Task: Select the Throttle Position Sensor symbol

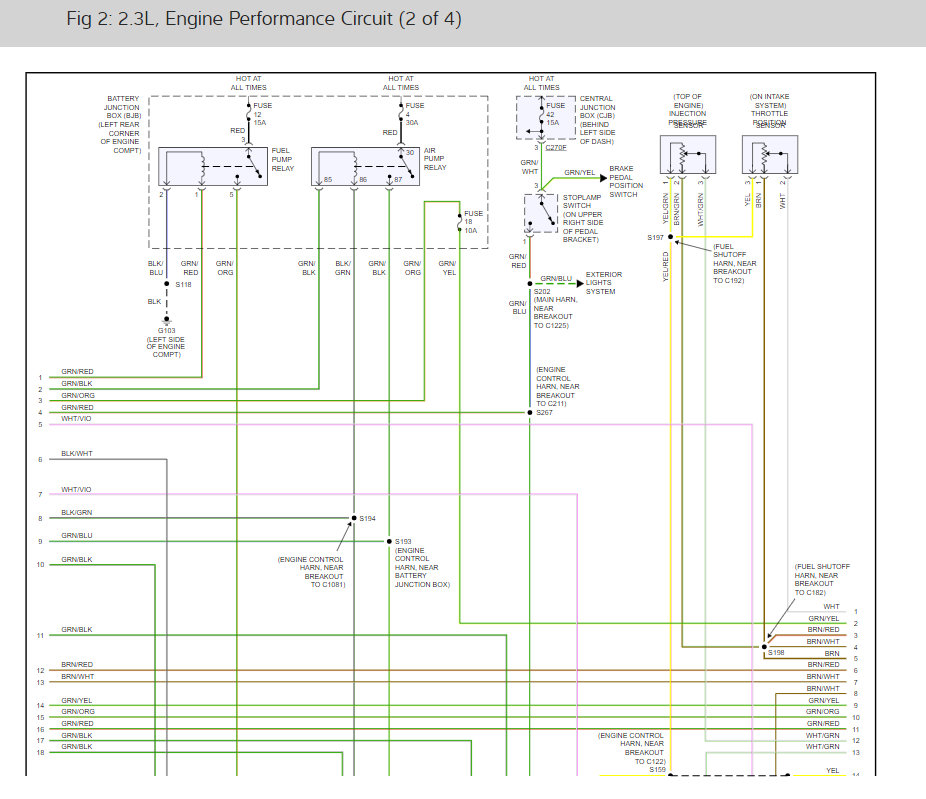Action: point(768,157)
